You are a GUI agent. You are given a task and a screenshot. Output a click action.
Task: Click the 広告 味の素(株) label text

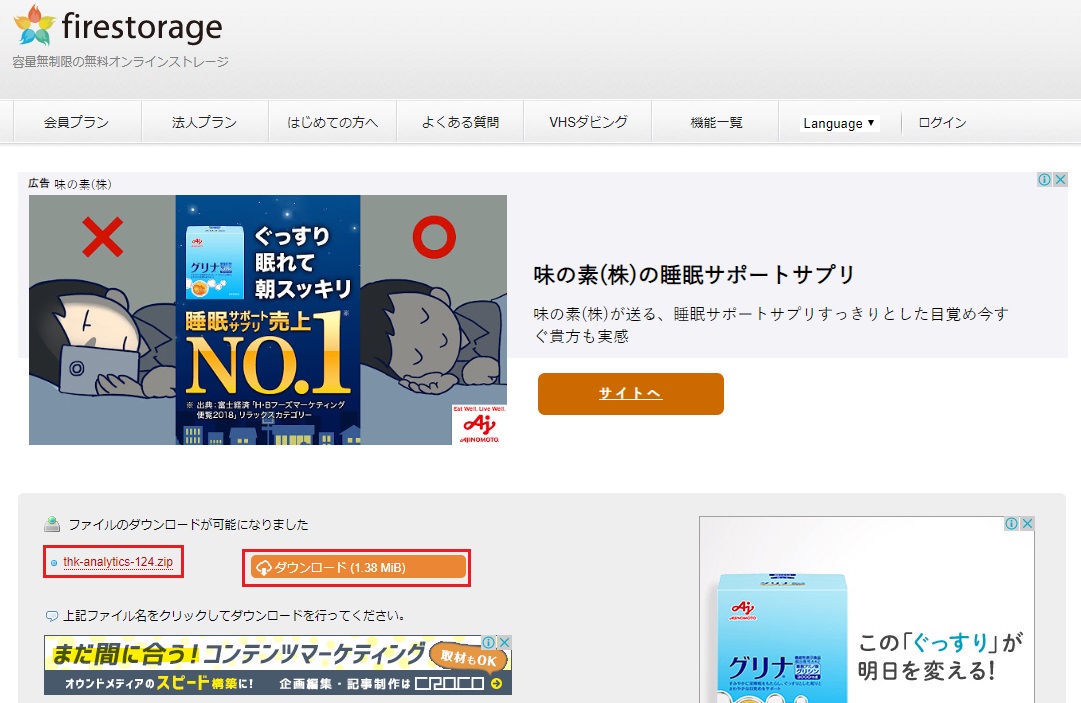point(70,183)
